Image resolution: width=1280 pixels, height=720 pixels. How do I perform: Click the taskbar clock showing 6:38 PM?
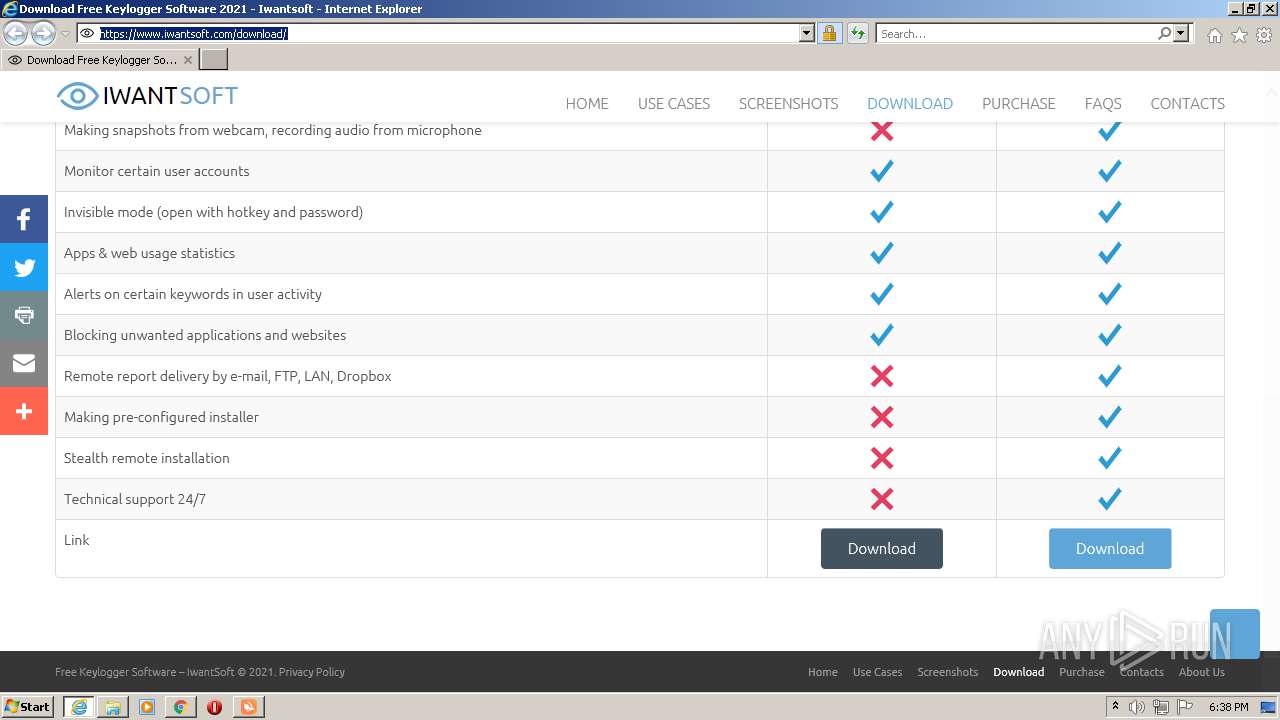[x=1228, y=707]
